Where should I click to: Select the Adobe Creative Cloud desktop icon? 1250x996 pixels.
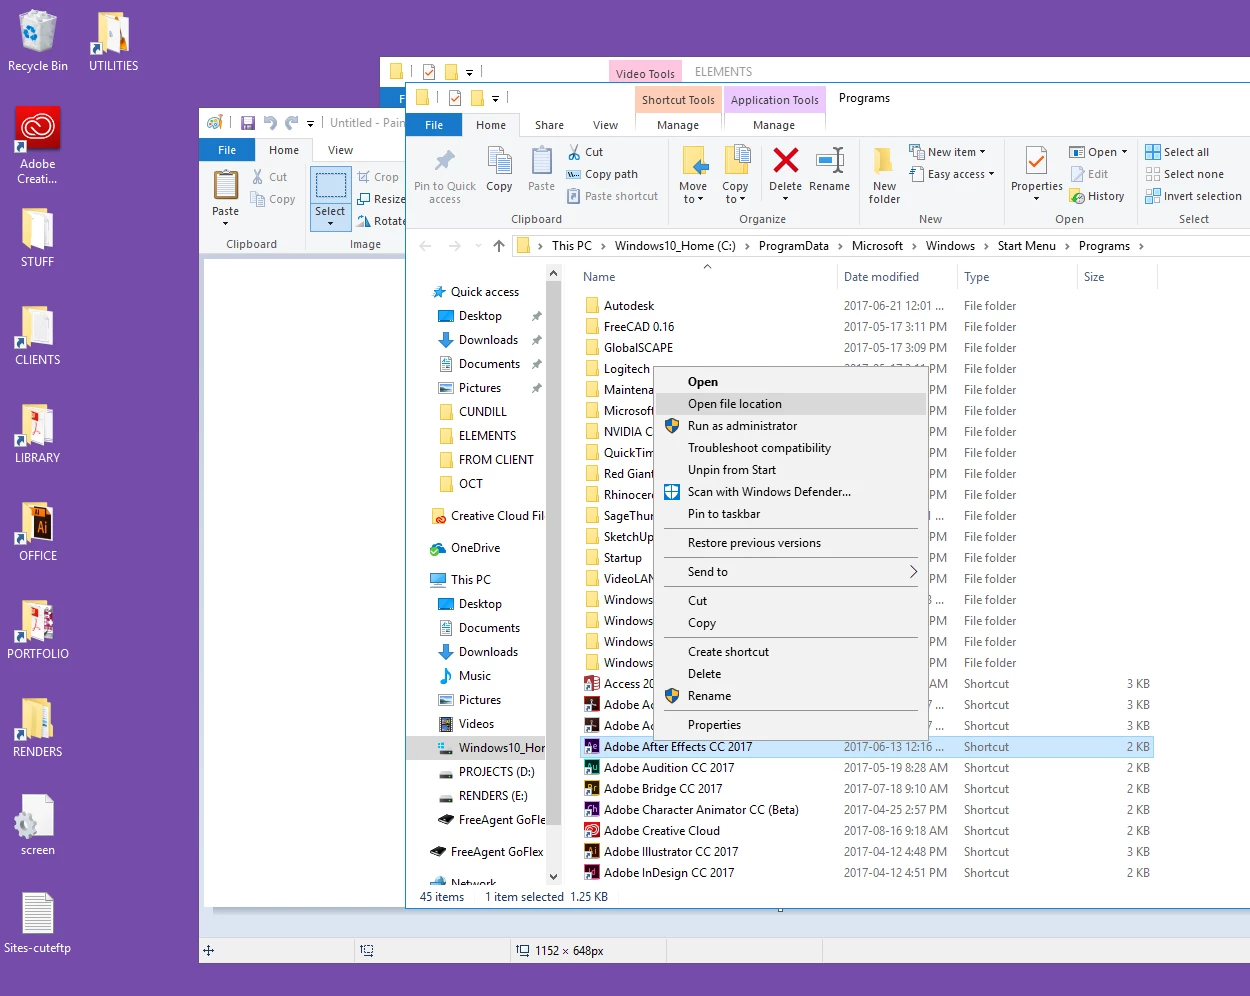(x=37, y=146)
